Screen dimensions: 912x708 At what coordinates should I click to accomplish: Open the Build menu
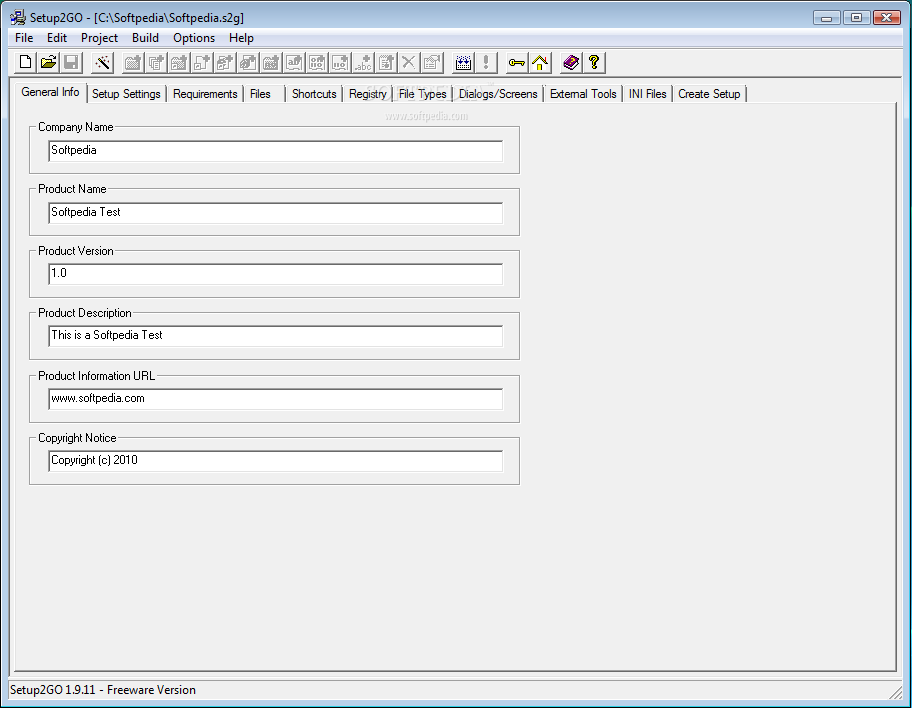(145, 38)
